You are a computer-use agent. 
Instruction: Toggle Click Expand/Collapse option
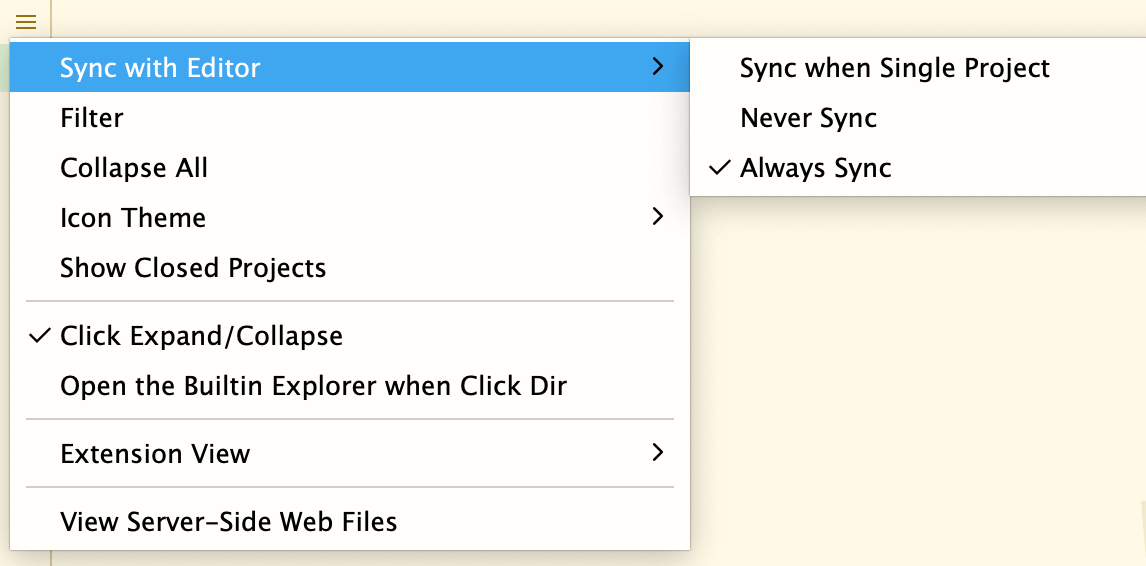[x=350, y=336]
